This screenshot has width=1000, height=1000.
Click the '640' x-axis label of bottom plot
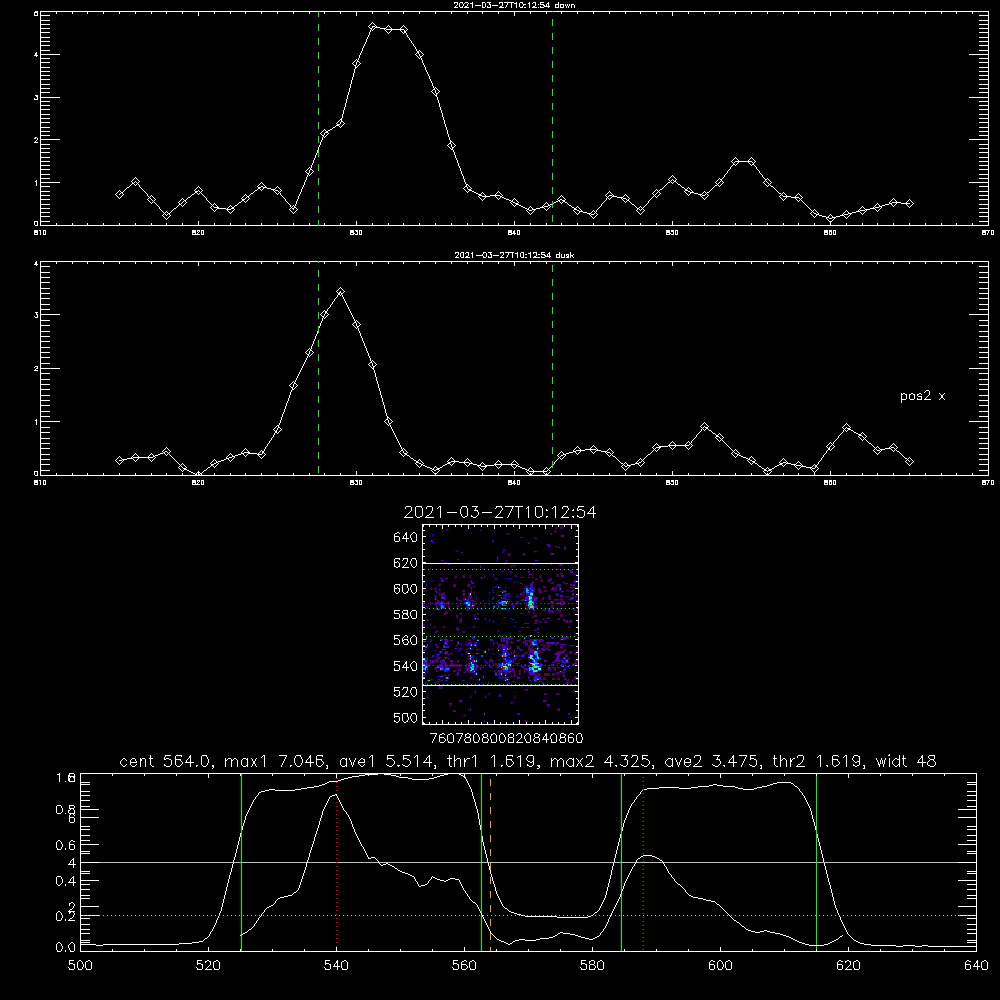[x=976, y=966]
